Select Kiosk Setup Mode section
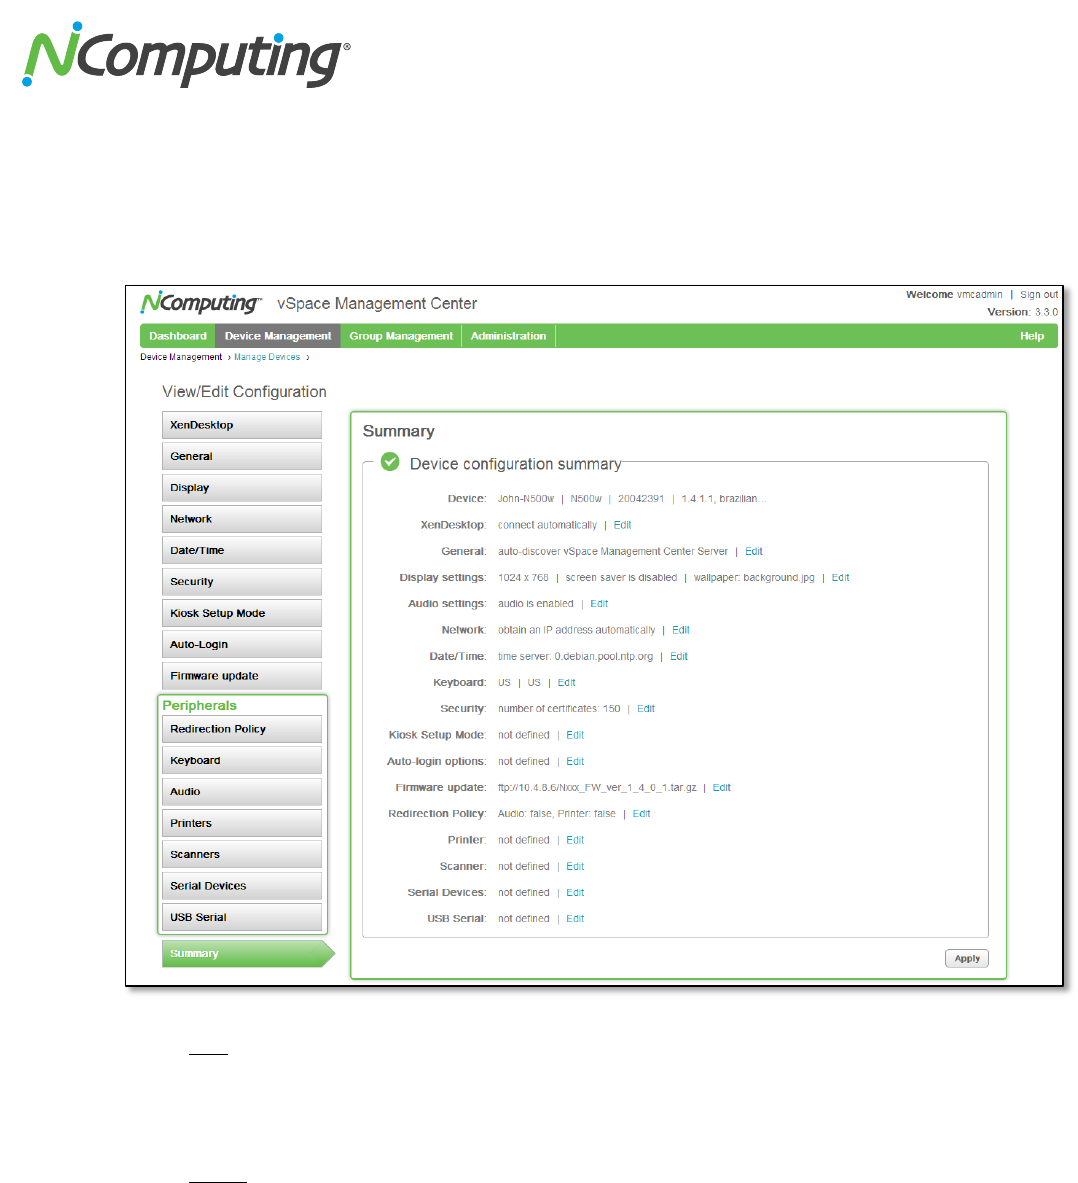Viewport: 1078px width, 1183px height. (x=241, y=613)
